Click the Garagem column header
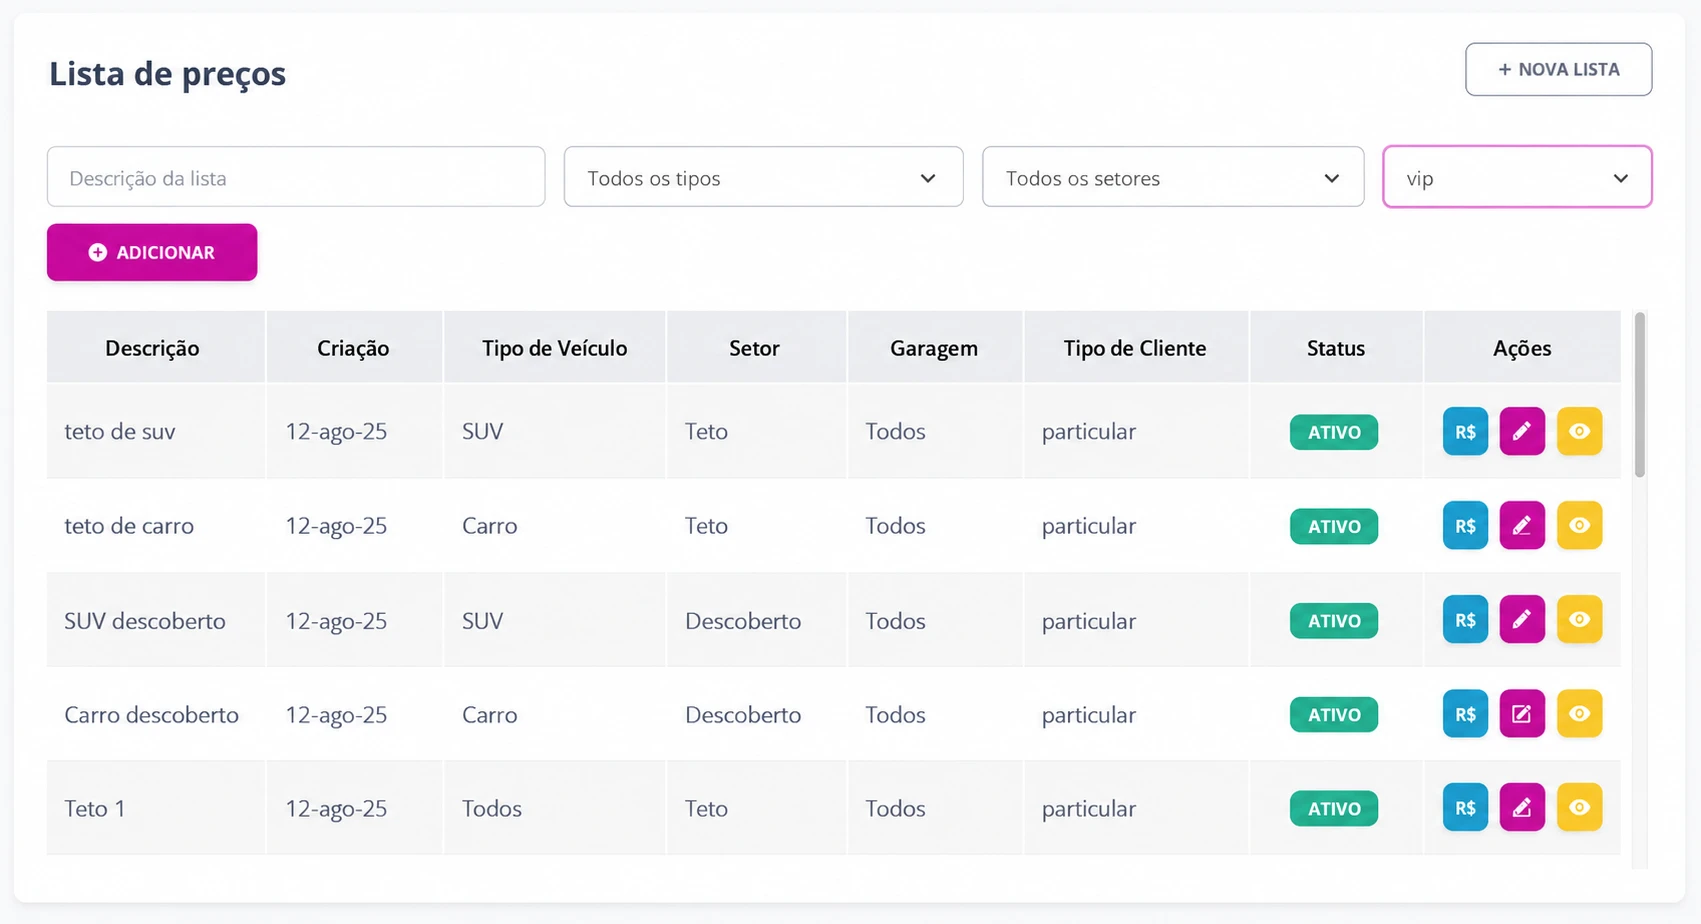Image resolution: width=1701 pixels, height=924 pixels. click(x=935, y=347)
